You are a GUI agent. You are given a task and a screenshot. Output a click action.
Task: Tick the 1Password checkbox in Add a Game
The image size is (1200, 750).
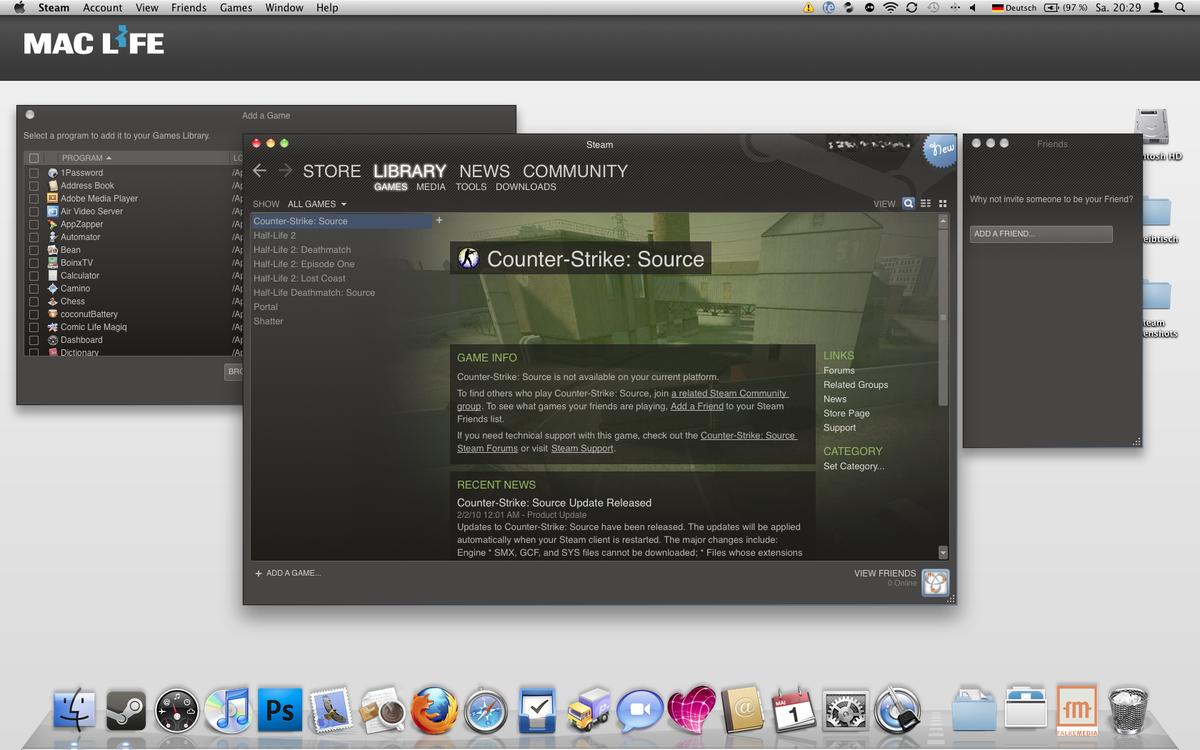tap(34, 173)
